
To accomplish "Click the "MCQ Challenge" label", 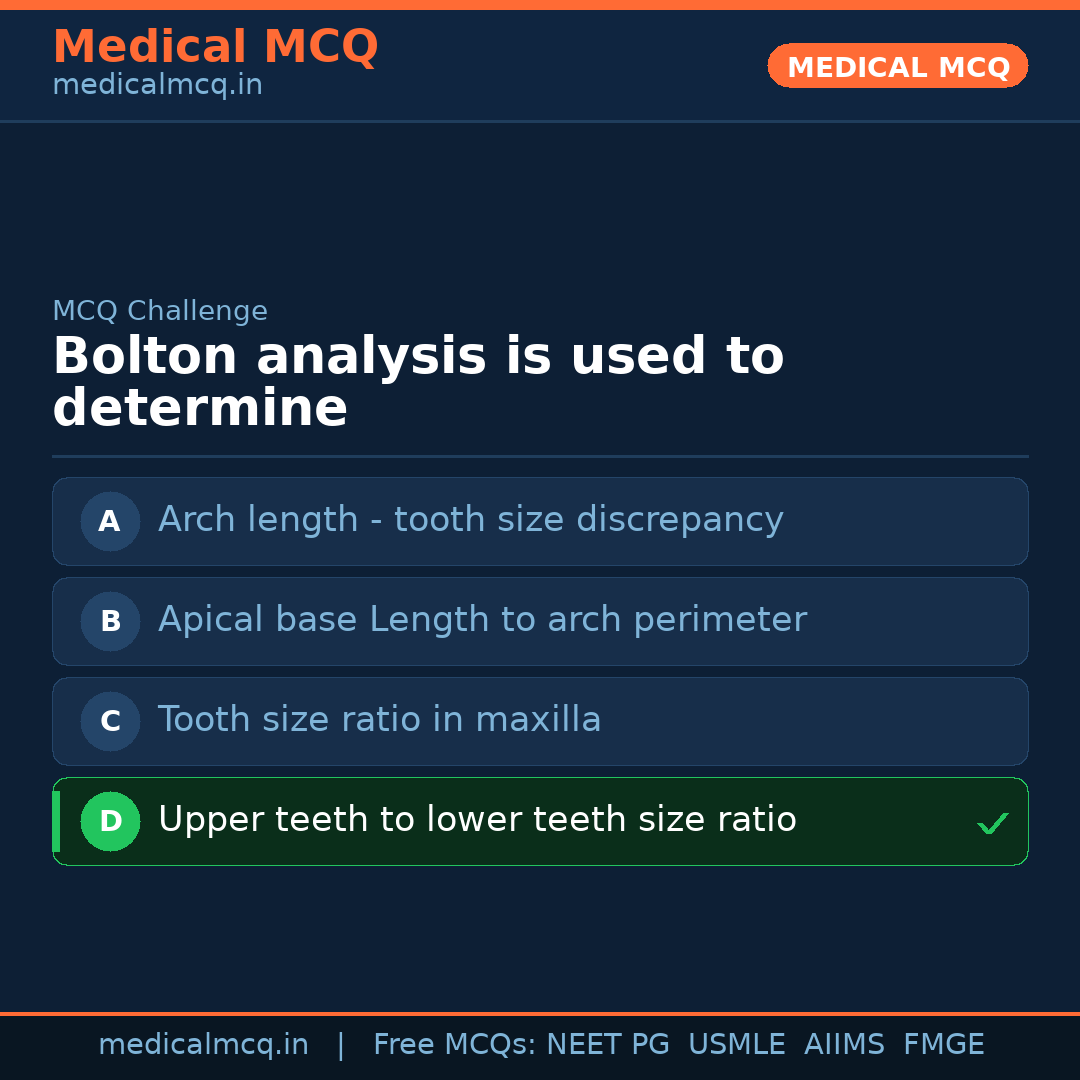I will (x=160, y=311).
